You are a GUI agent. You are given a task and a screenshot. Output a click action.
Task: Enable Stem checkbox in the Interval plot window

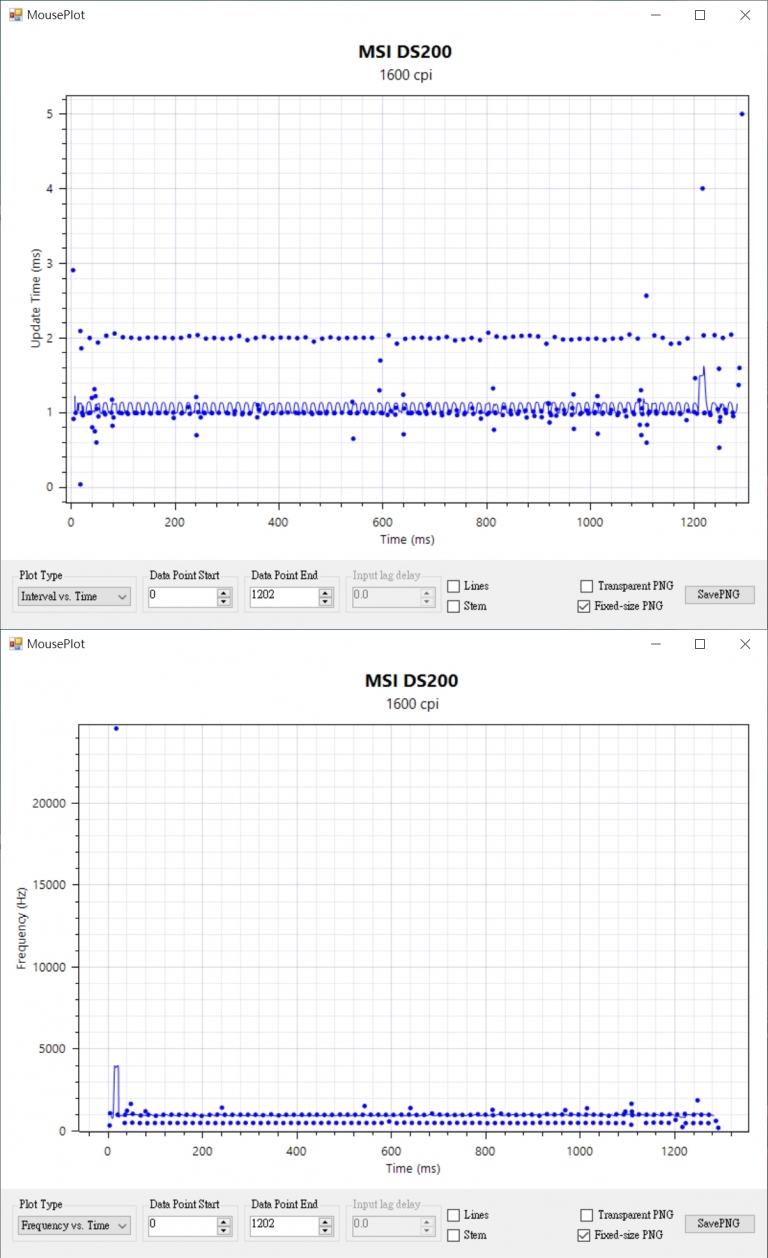coord(454,606)
